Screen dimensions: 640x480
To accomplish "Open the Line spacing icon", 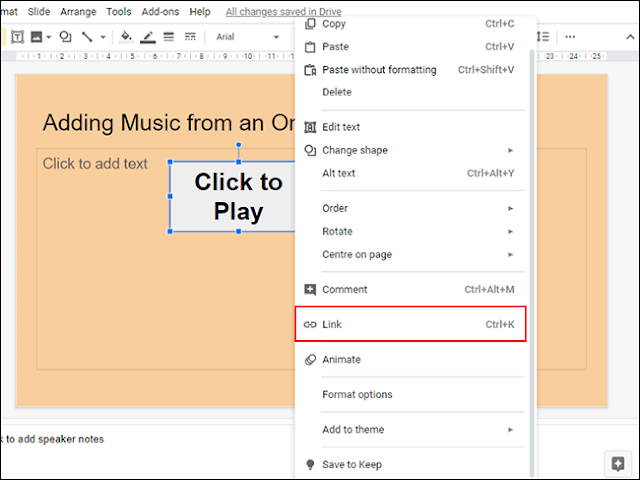I will tap(543, 37).
